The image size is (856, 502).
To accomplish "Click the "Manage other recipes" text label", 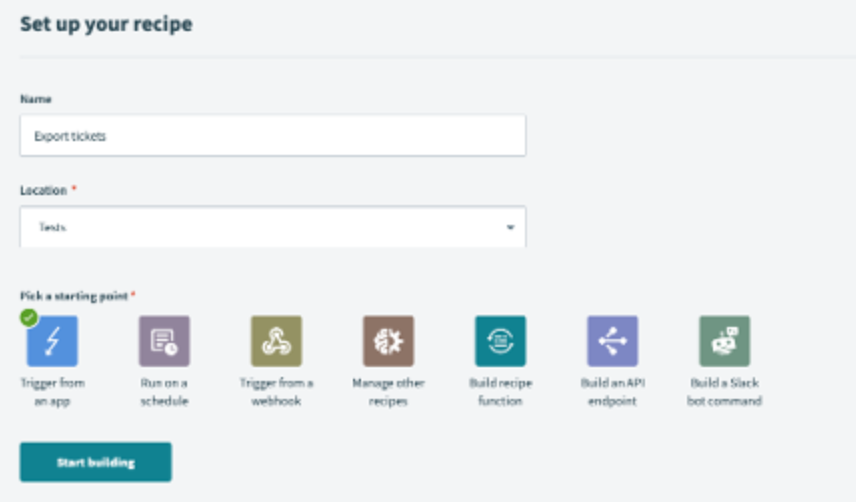I will tap(388, 392).
